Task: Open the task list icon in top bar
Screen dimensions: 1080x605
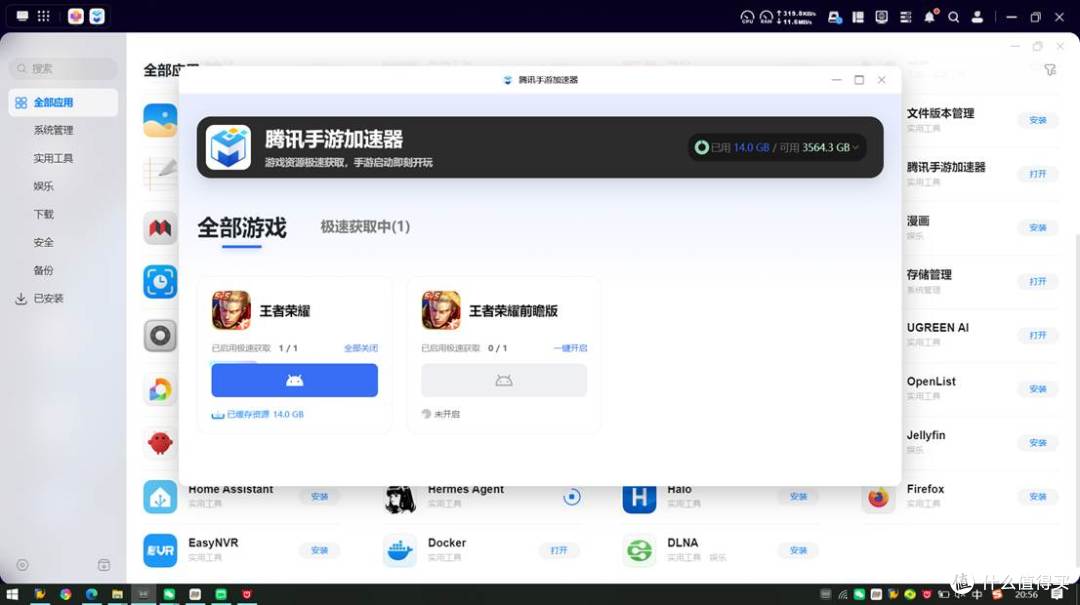Action: pos(906,17)
